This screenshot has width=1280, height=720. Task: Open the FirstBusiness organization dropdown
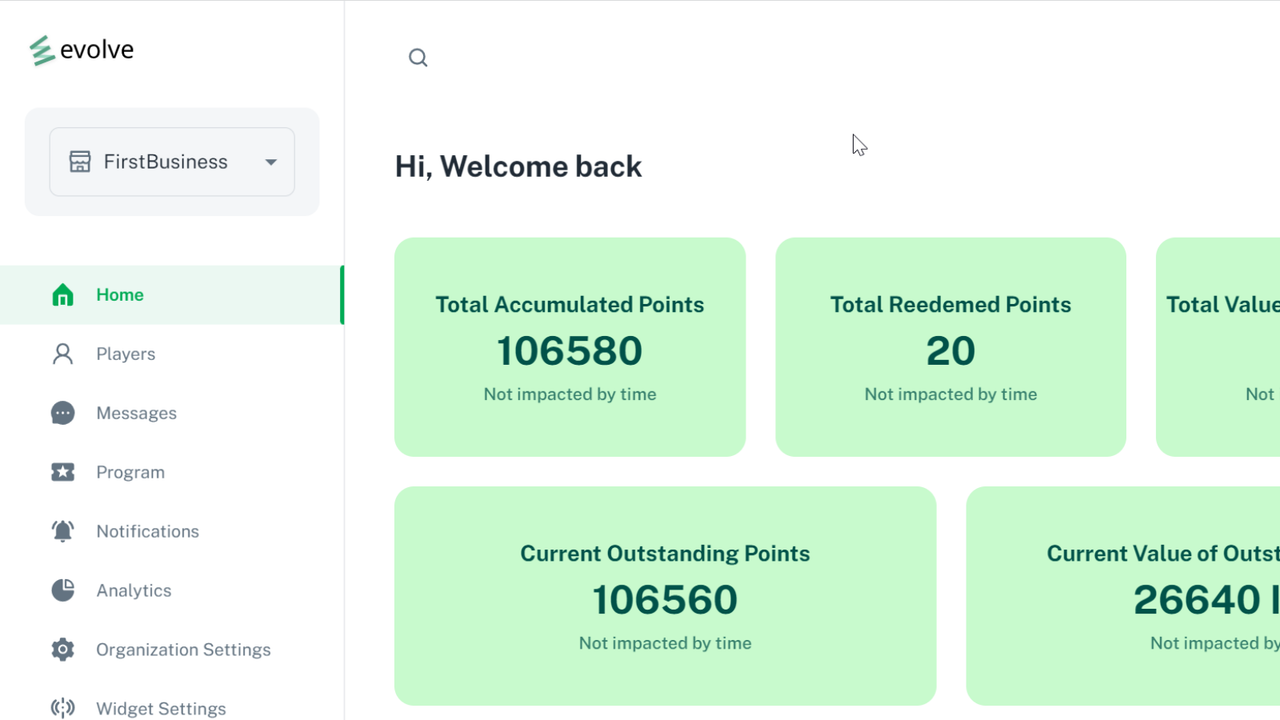coord(171,161)
